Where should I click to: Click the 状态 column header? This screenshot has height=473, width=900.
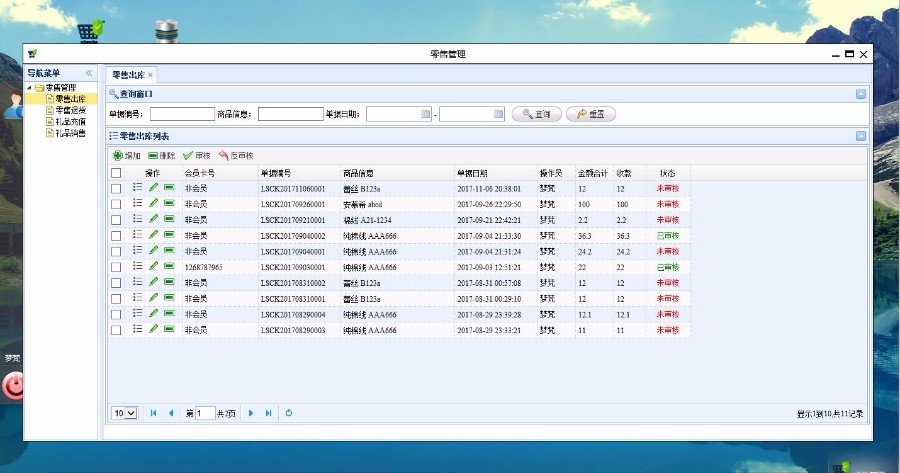click(668, 173)
